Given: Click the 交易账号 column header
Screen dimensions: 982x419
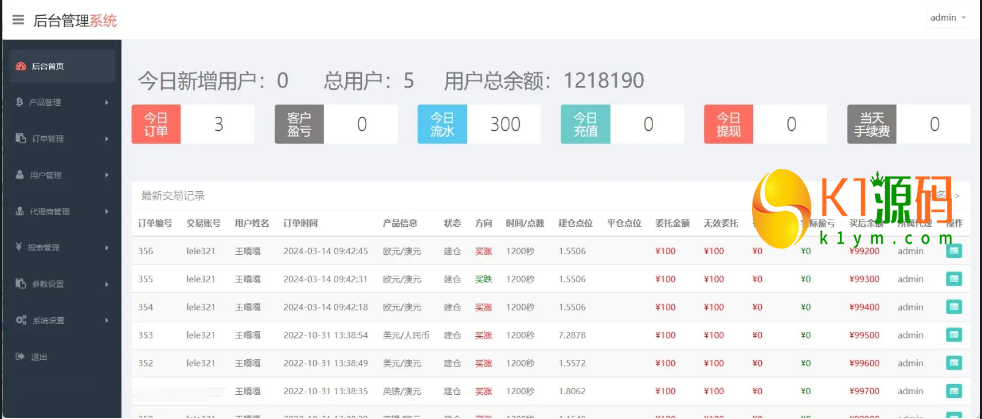Looking at the screenshot, I should 203,223.
